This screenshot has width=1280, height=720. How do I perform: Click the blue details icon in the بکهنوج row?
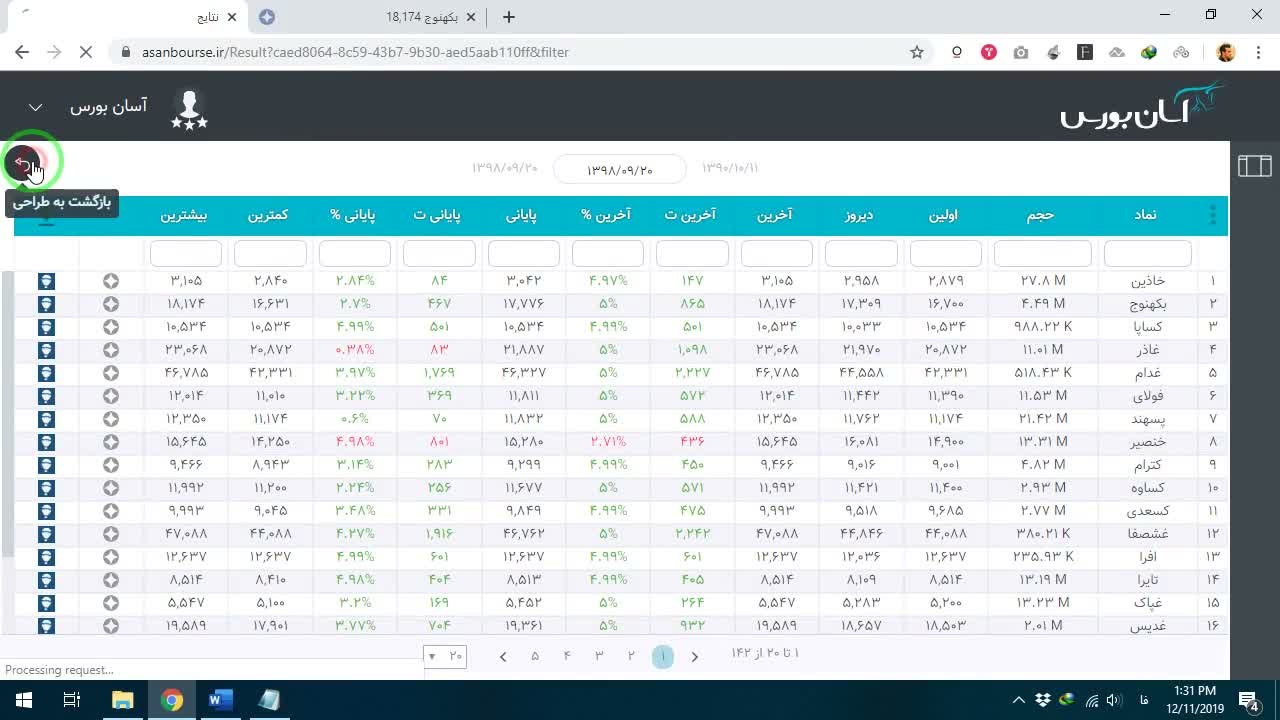[x=46, y=304]
